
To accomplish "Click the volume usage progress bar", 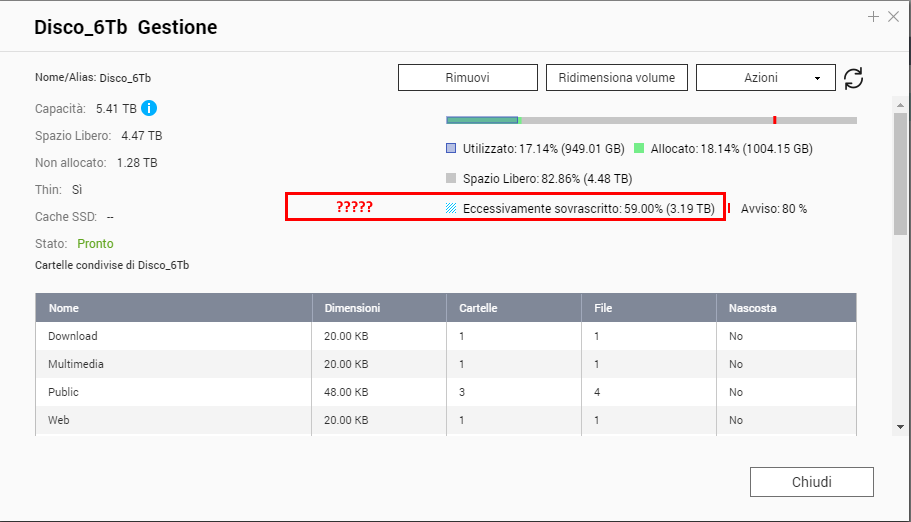I will pyautogui.click(x=651, y=120).
